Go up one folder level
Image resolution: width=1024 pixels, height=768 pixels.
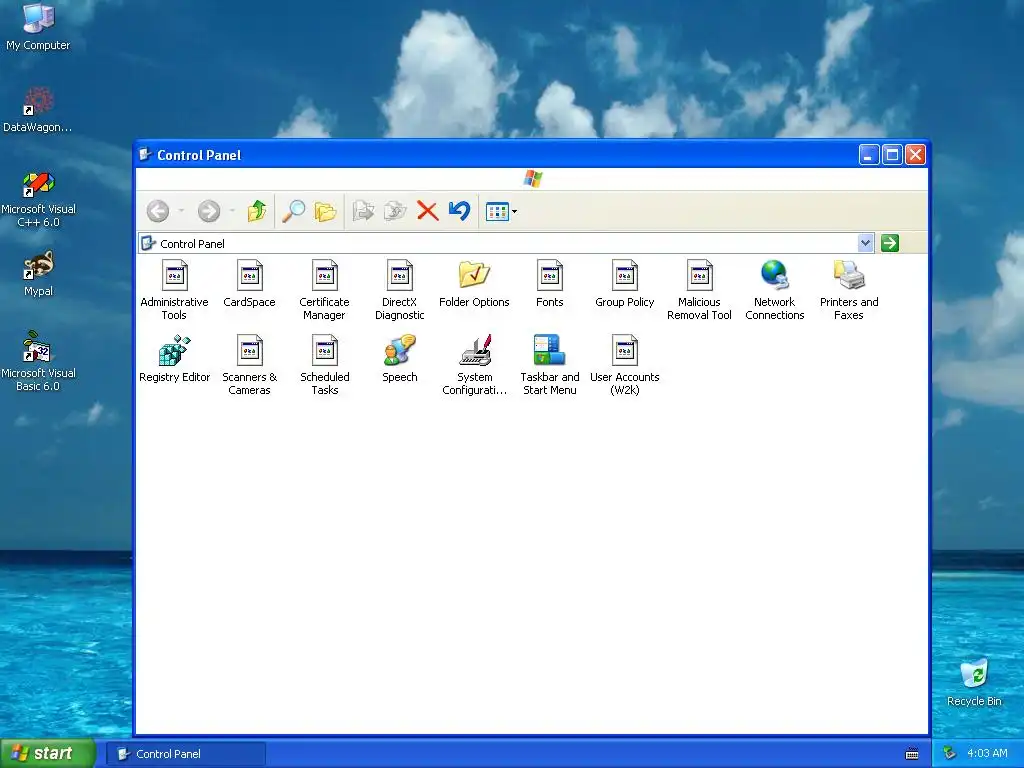point(257,211)
